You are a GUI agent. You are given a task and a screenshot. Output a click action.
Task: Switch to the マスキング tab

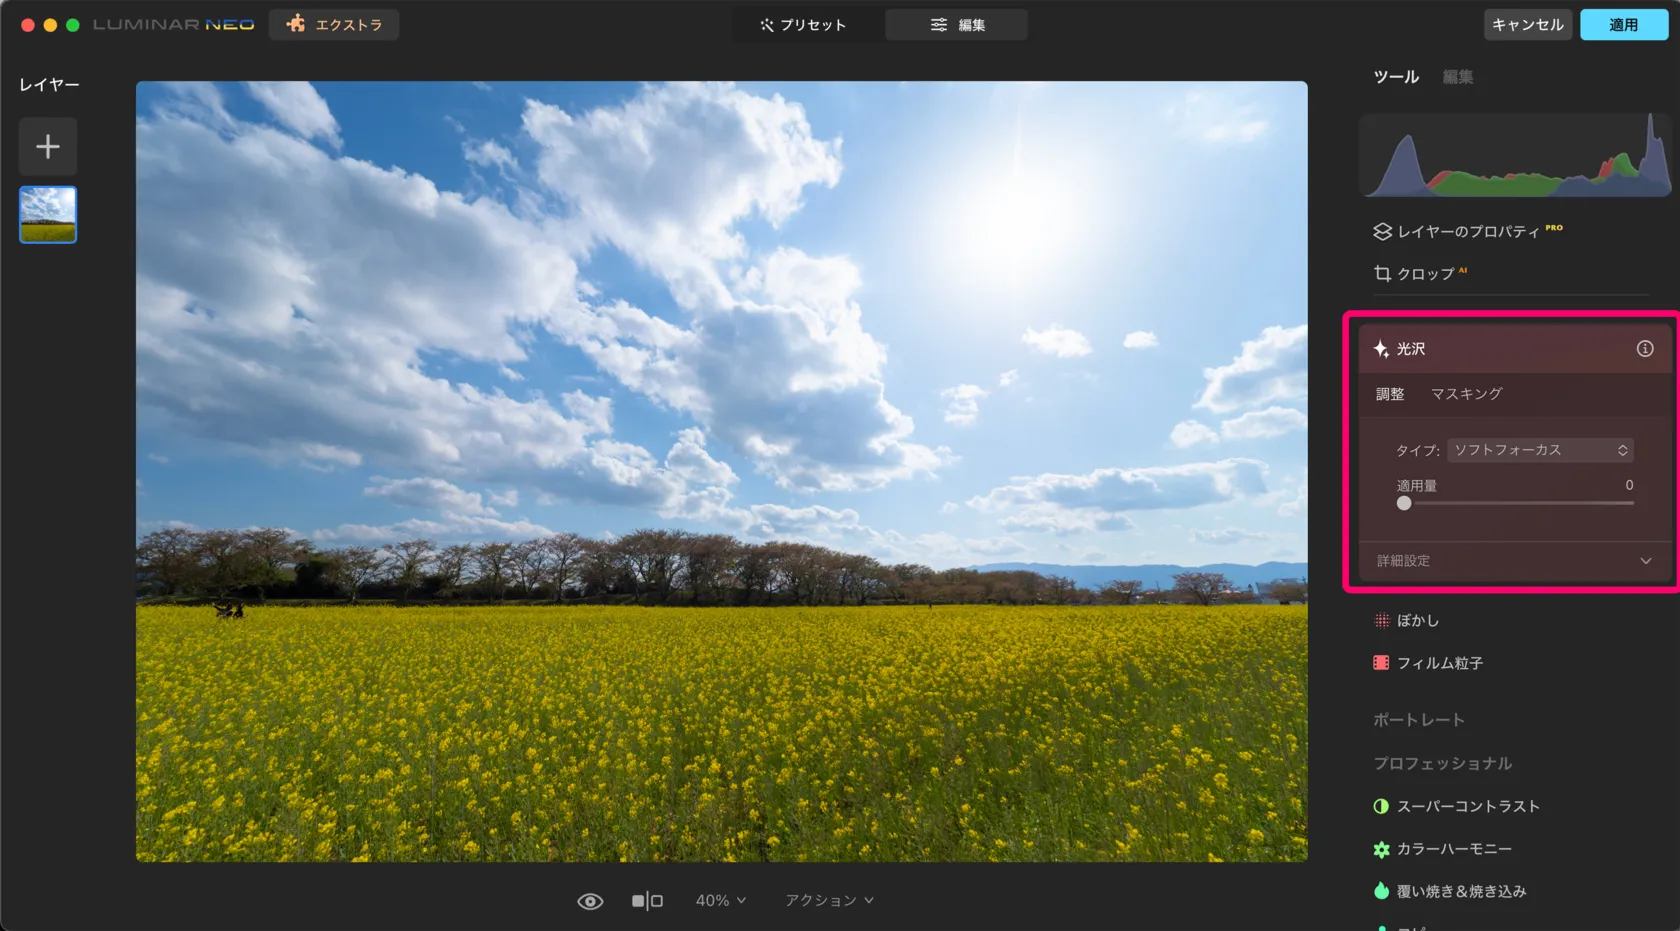(1466, 394)
